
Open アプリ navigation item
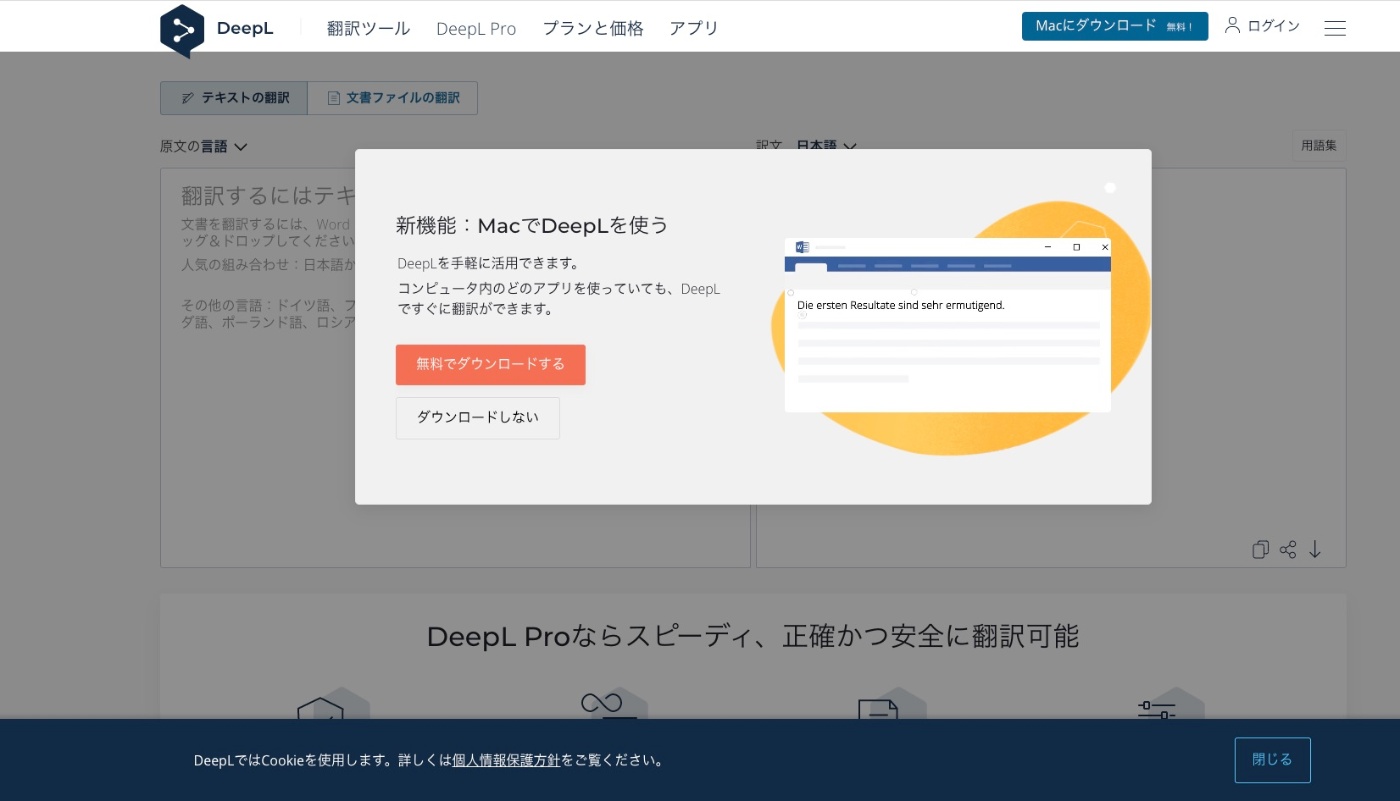tap(694, 28)
